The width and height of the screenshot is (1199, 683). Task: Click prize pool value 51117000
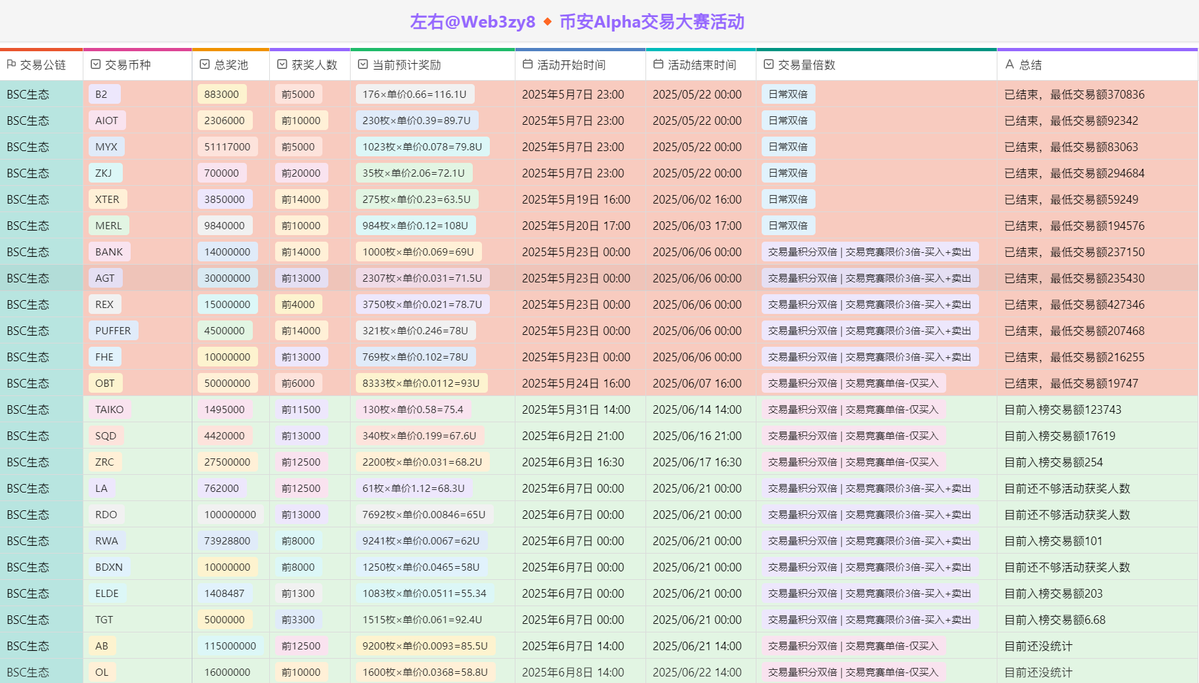[x=227, y=147]
